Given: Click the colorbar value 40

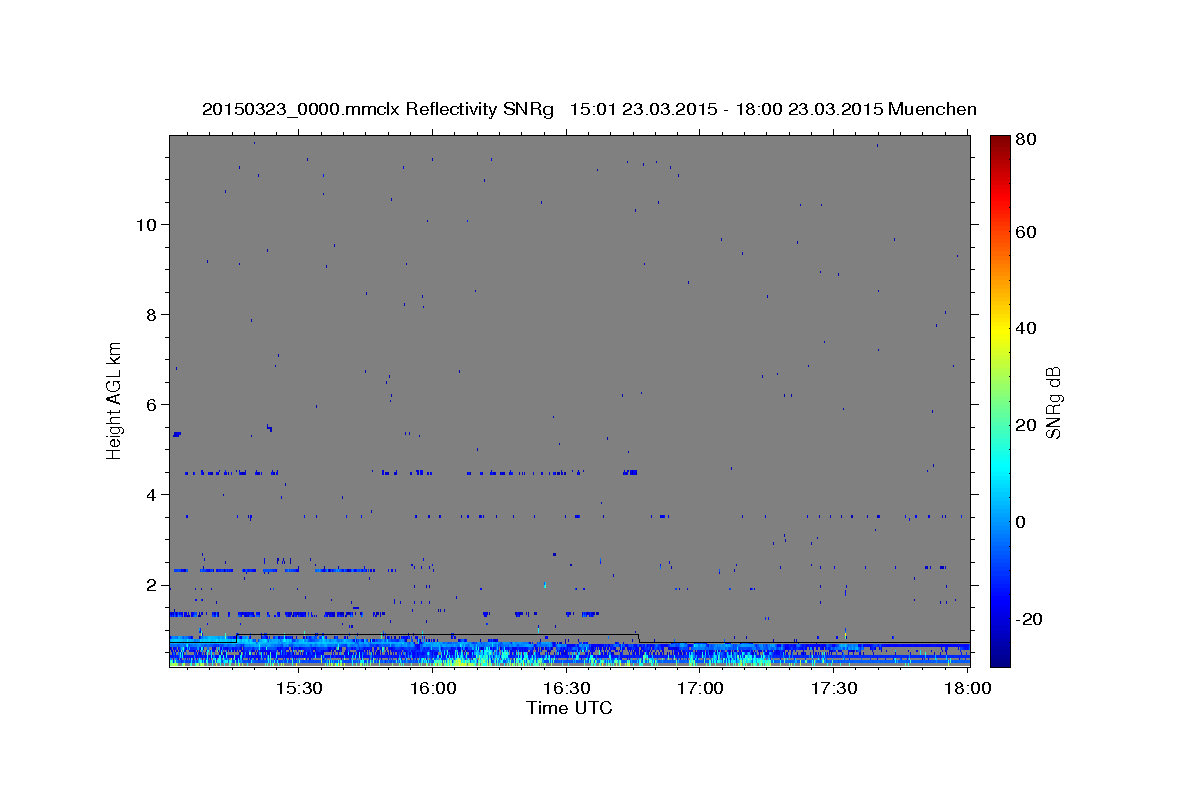Looking at the screenshot, I should [1025, 328].
